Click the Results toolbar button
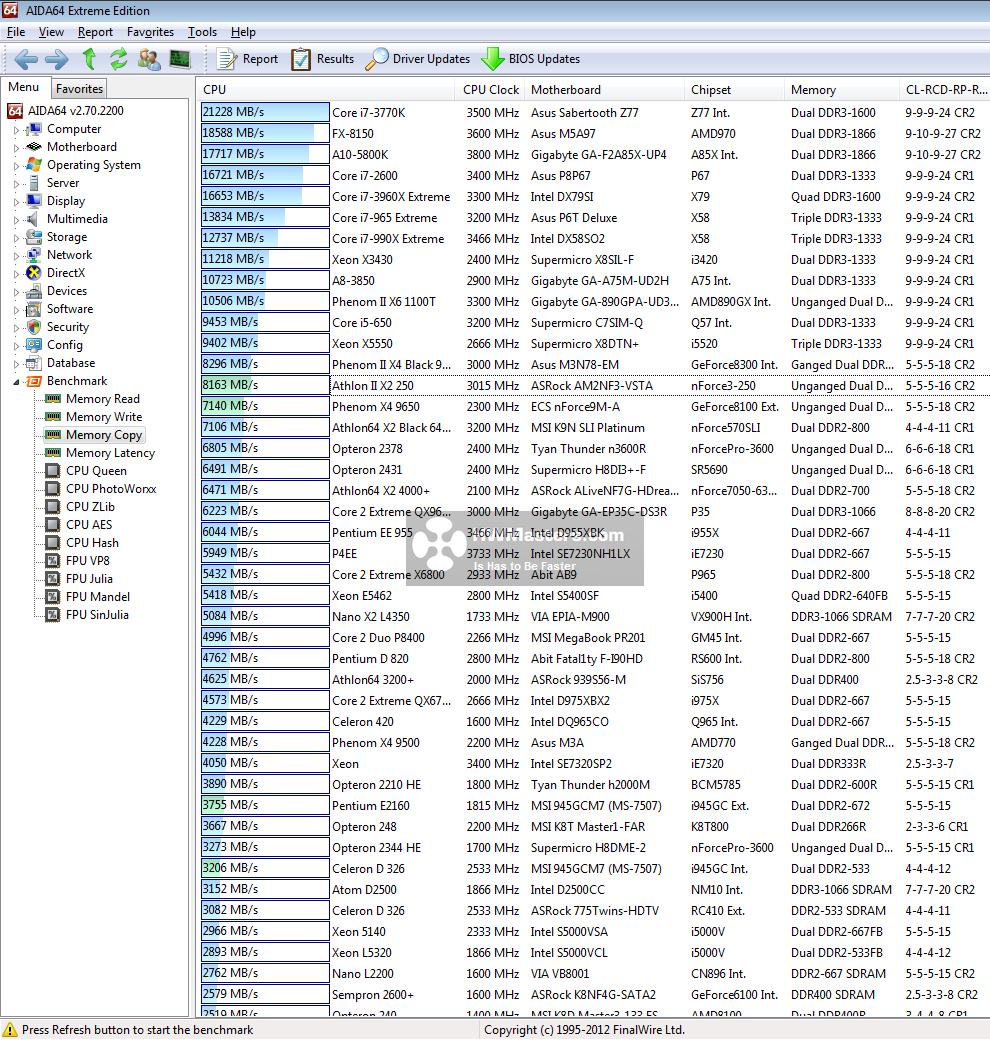This screenshot has width=990, height=1040. [322, 59]
